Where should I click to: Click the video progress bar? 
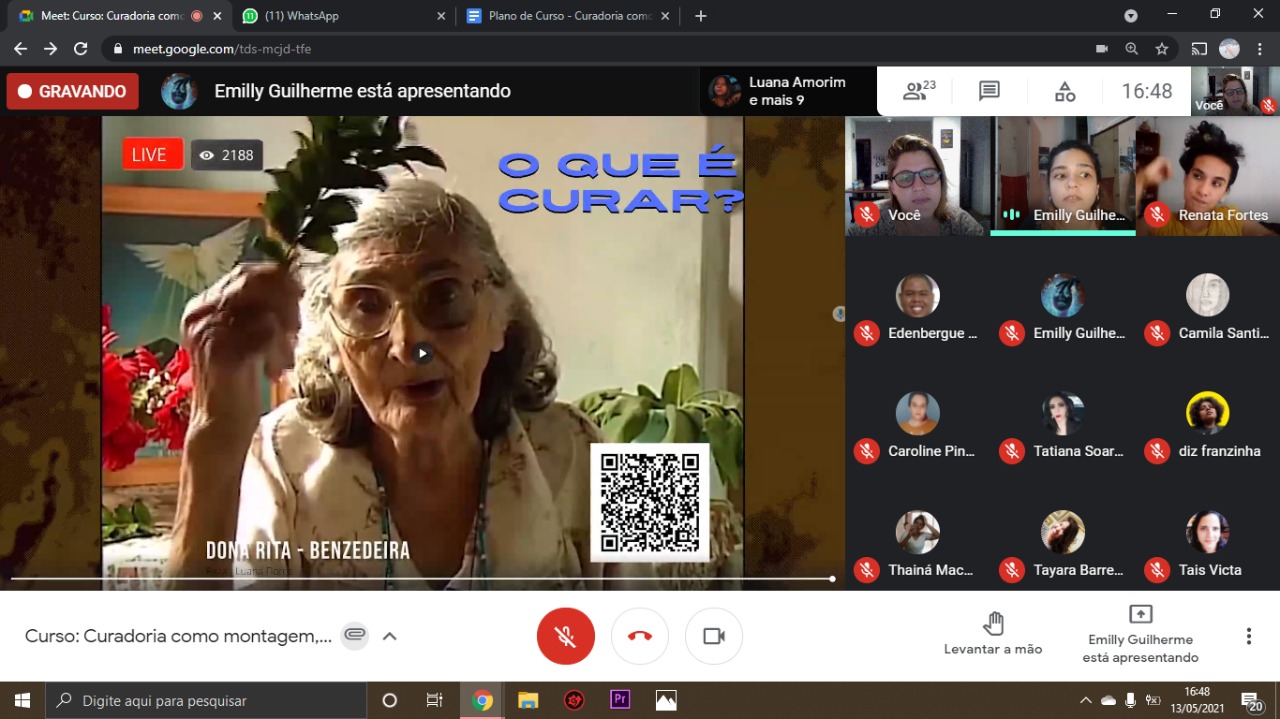click(420, 578)
